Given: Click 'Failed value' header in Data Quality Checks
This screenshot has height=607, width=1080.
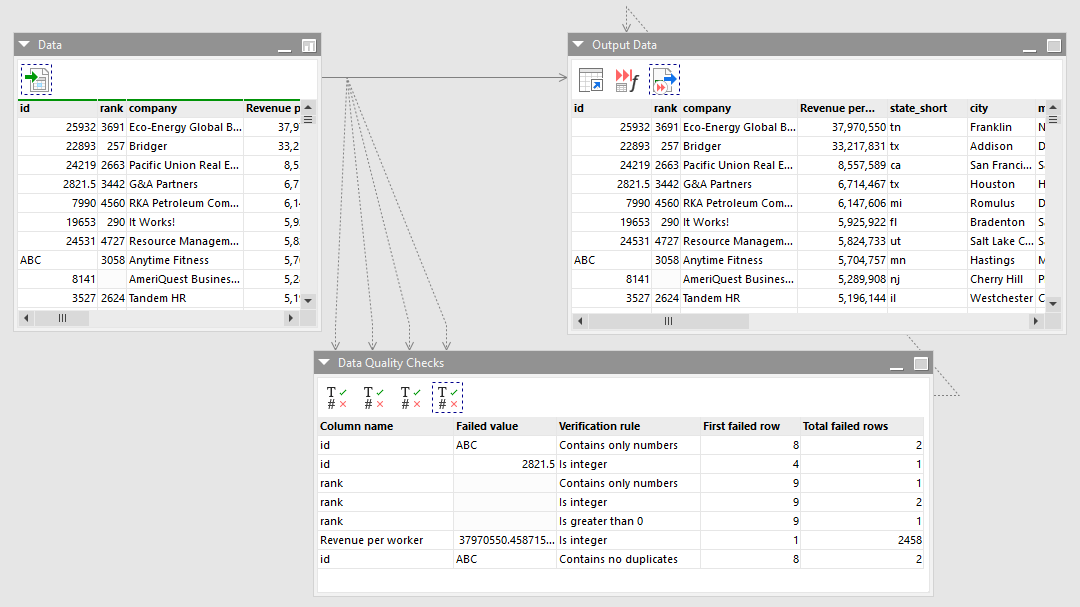Looking at the screenshot, I should click(x=505, y=426).
